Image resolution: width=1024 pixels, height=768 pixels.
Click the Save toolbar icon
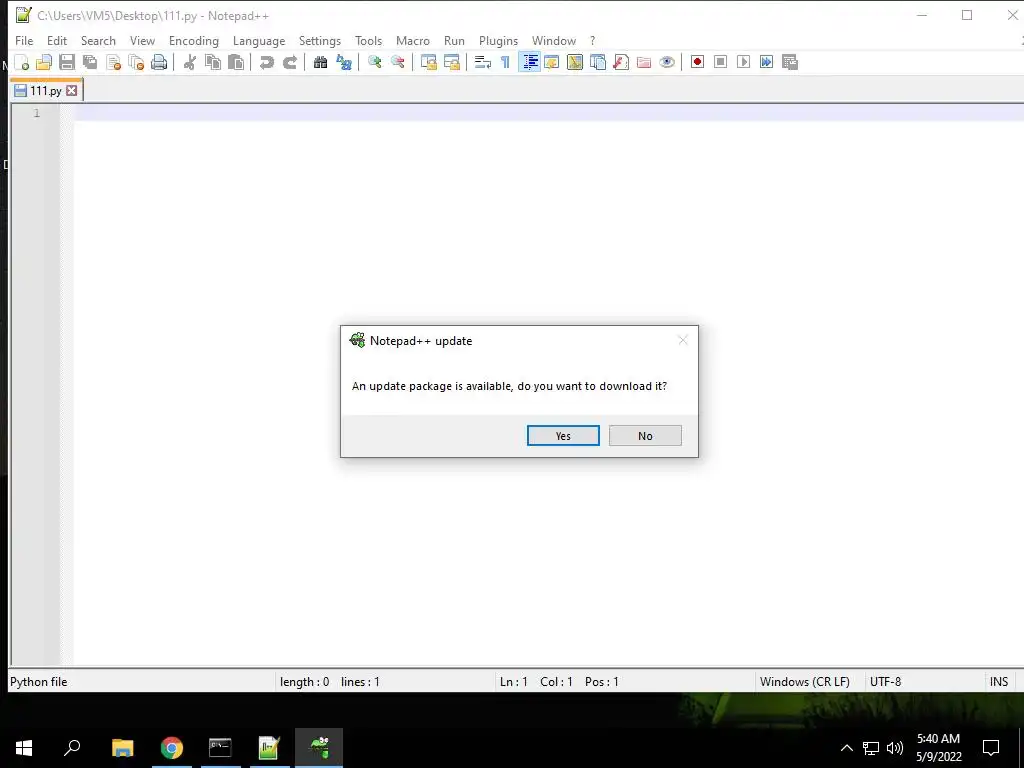(x=67, y=62)
